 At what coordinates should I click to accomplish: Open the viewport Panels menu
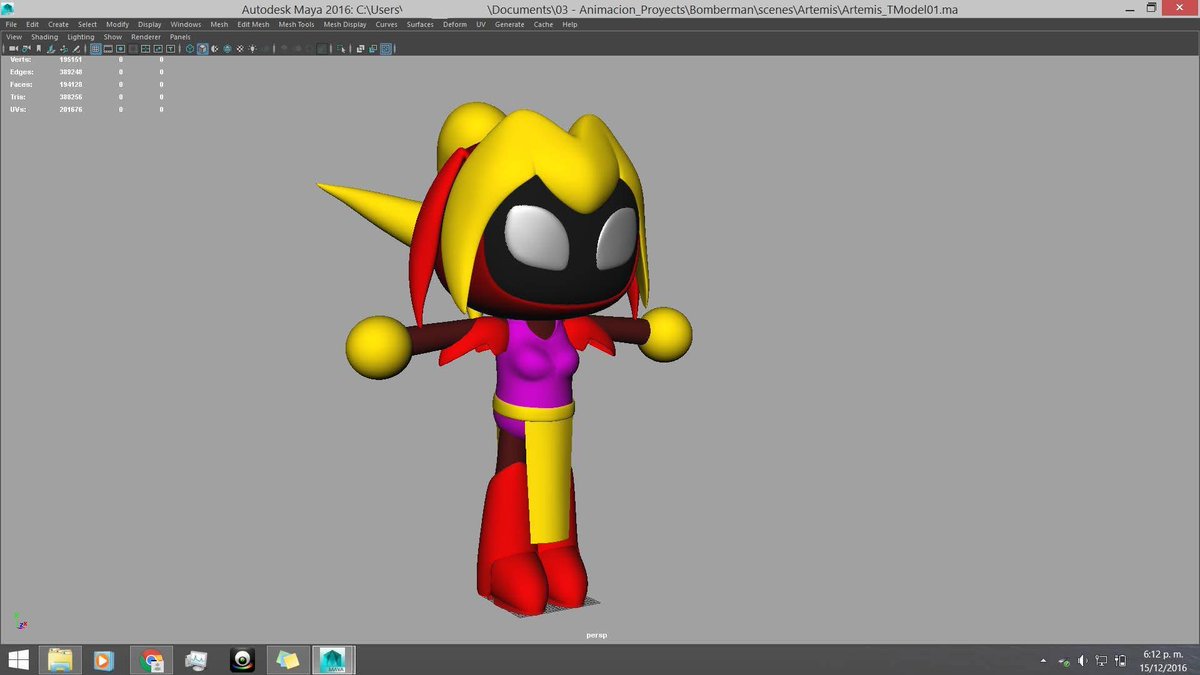pyautogui.click(x=180, y=37)
